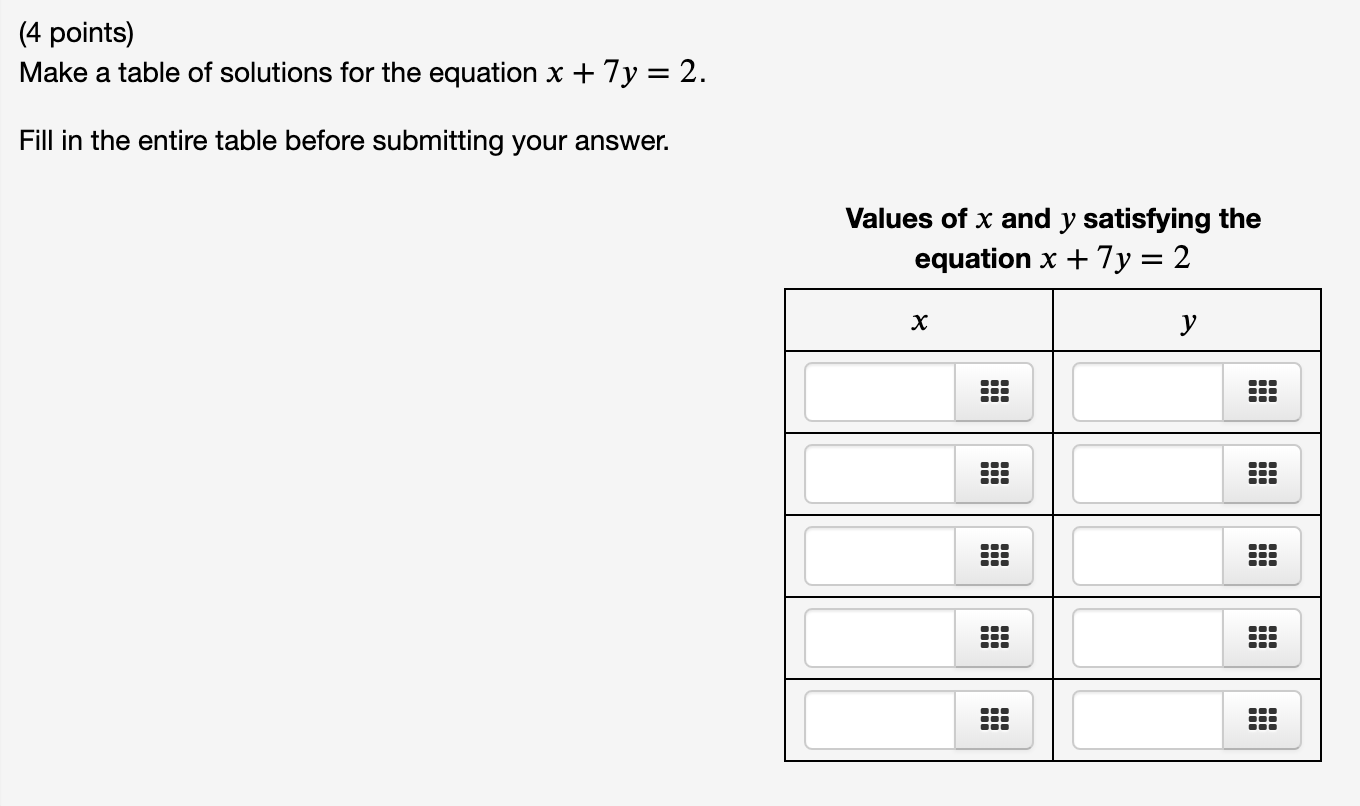
Task: Click into the last y value field
Action: coord(1143,720)
